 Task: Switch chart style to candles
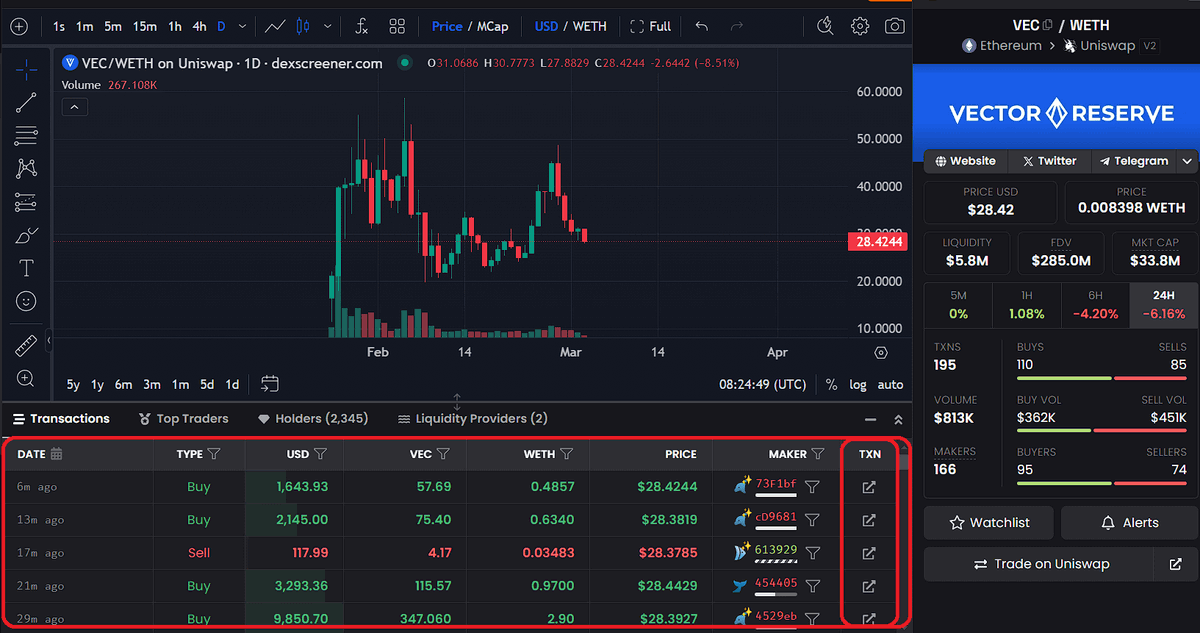[304, 26]
